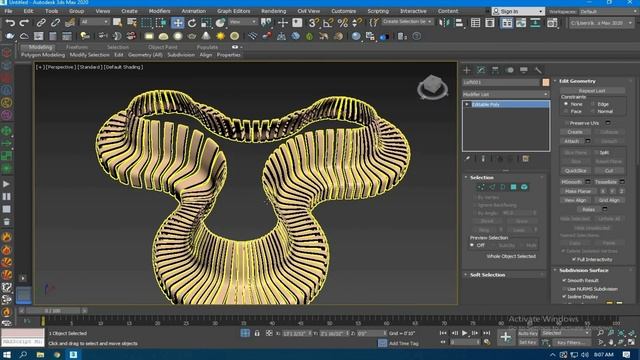Select the Face constraint radio button
640x360 pixels.
click(x=566, y=111)
